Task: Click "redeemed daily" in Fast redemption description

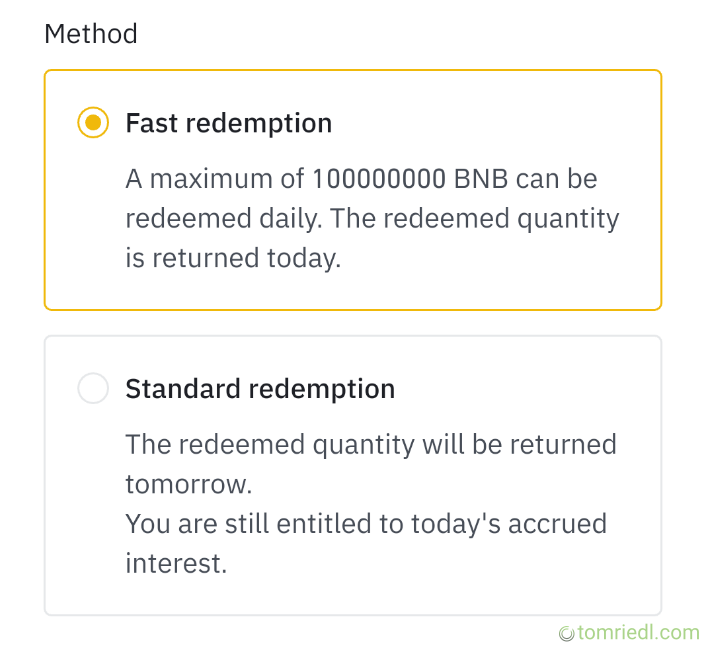Action: coord(224,219)
